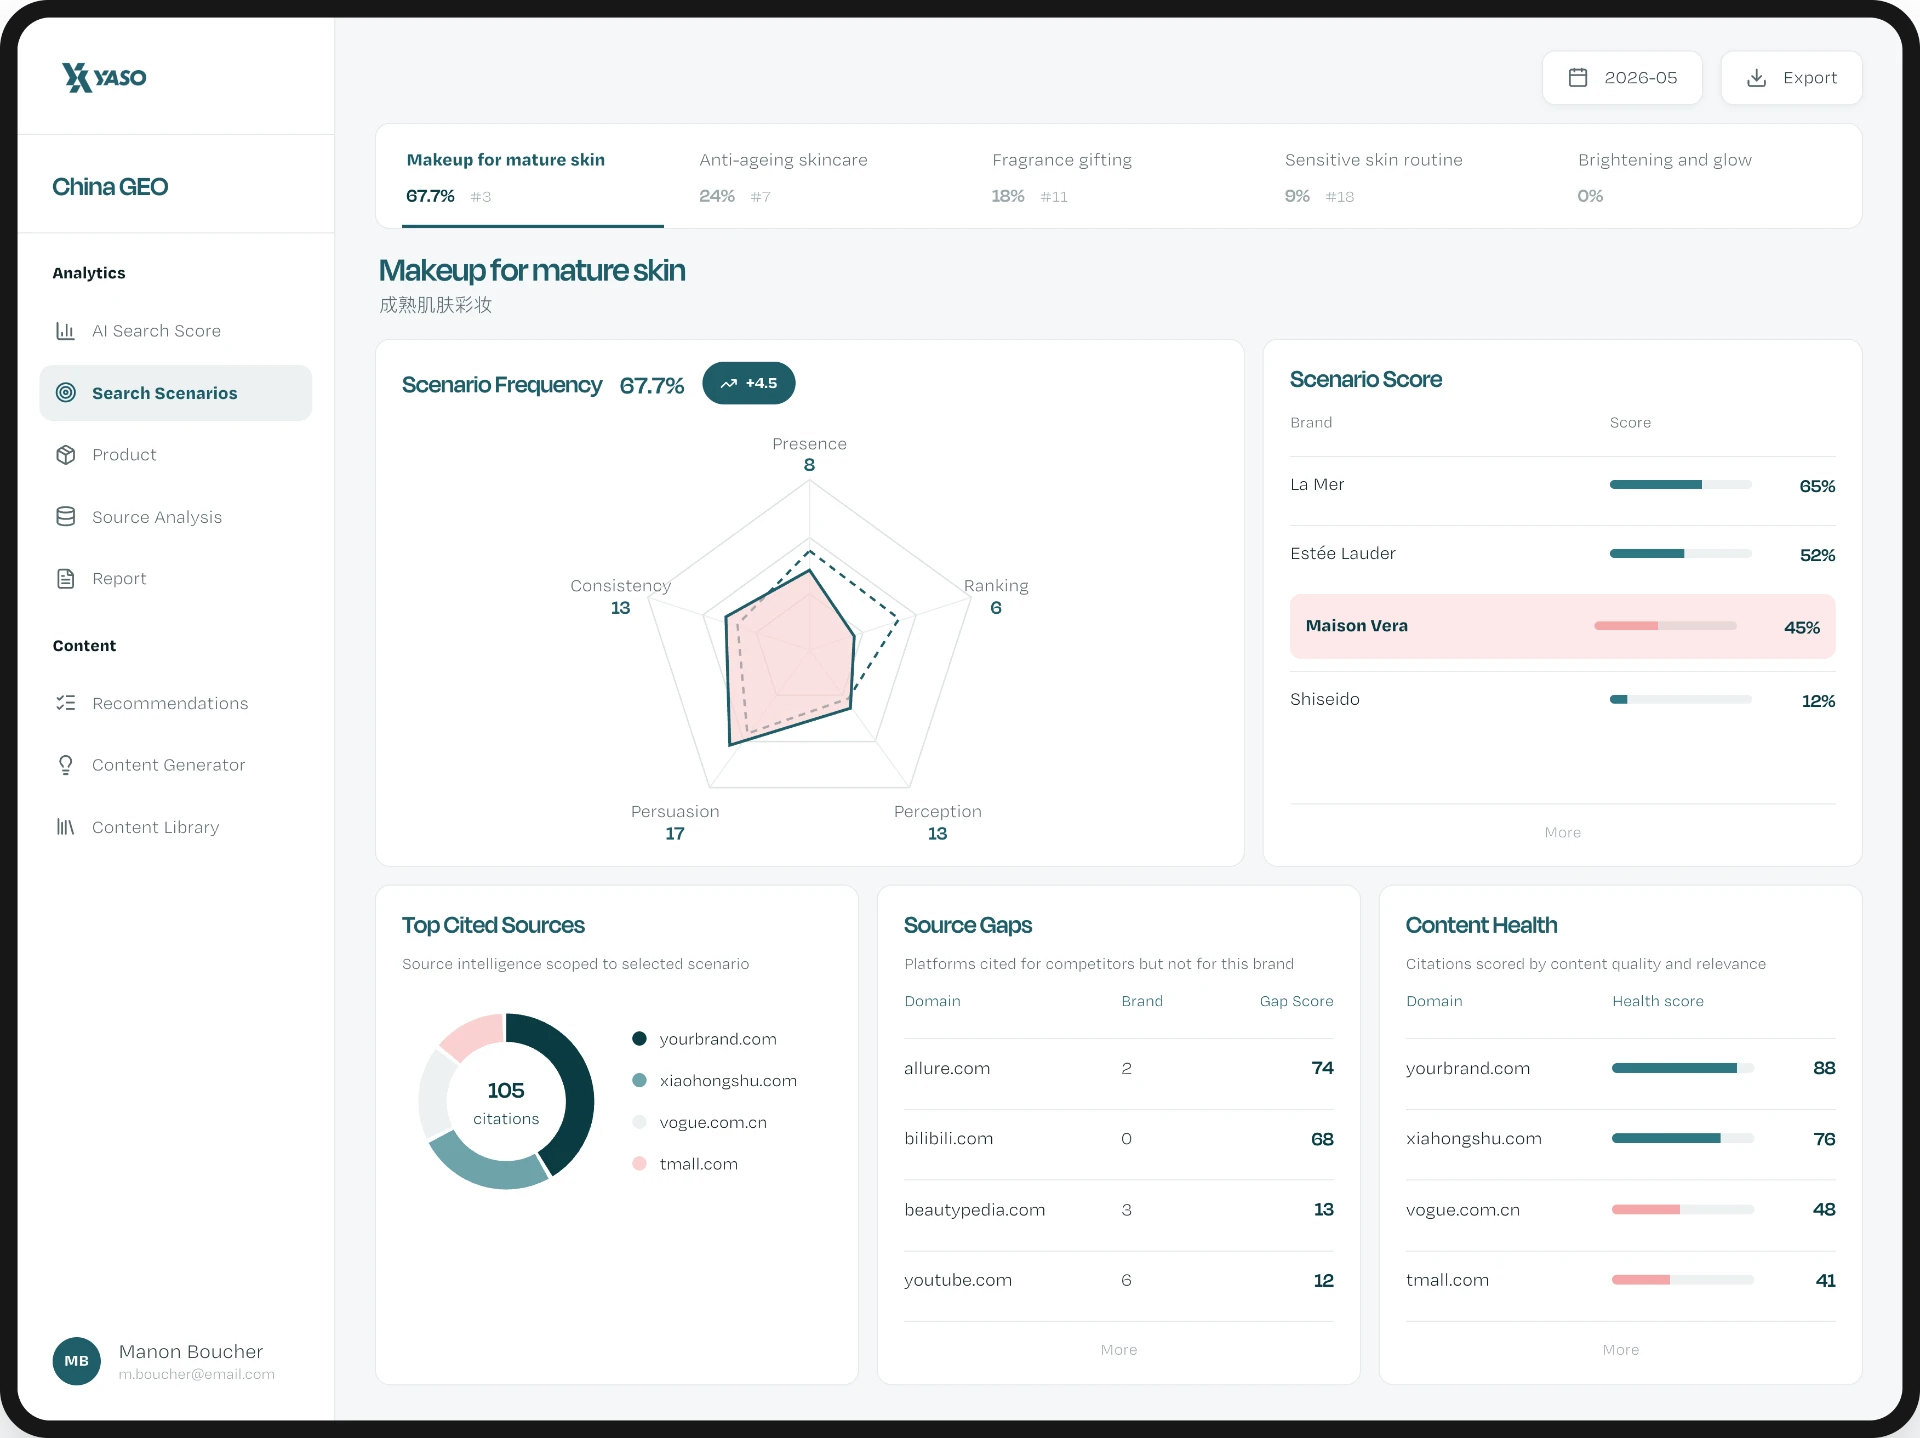Image resolution: width=1920 pixels, height=1438 pixels.
Task: Open Manon Boucher account profile
Action: click(164, 1361)
